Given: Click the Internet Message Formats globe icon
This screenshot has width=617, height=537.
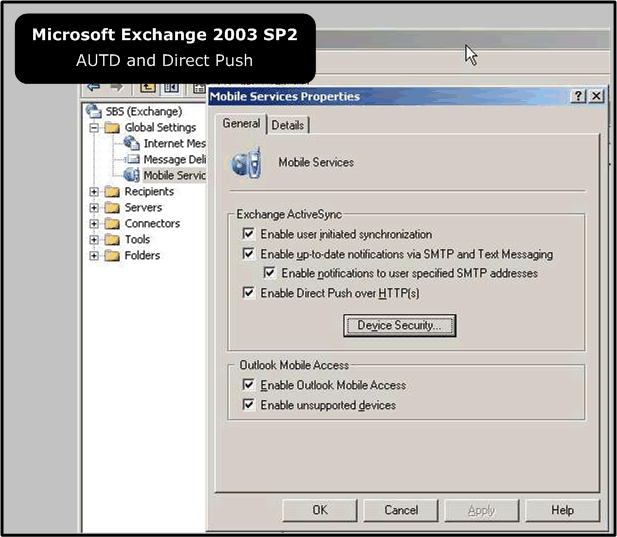Looking at the screenshot, I should [x=131, y=143].
